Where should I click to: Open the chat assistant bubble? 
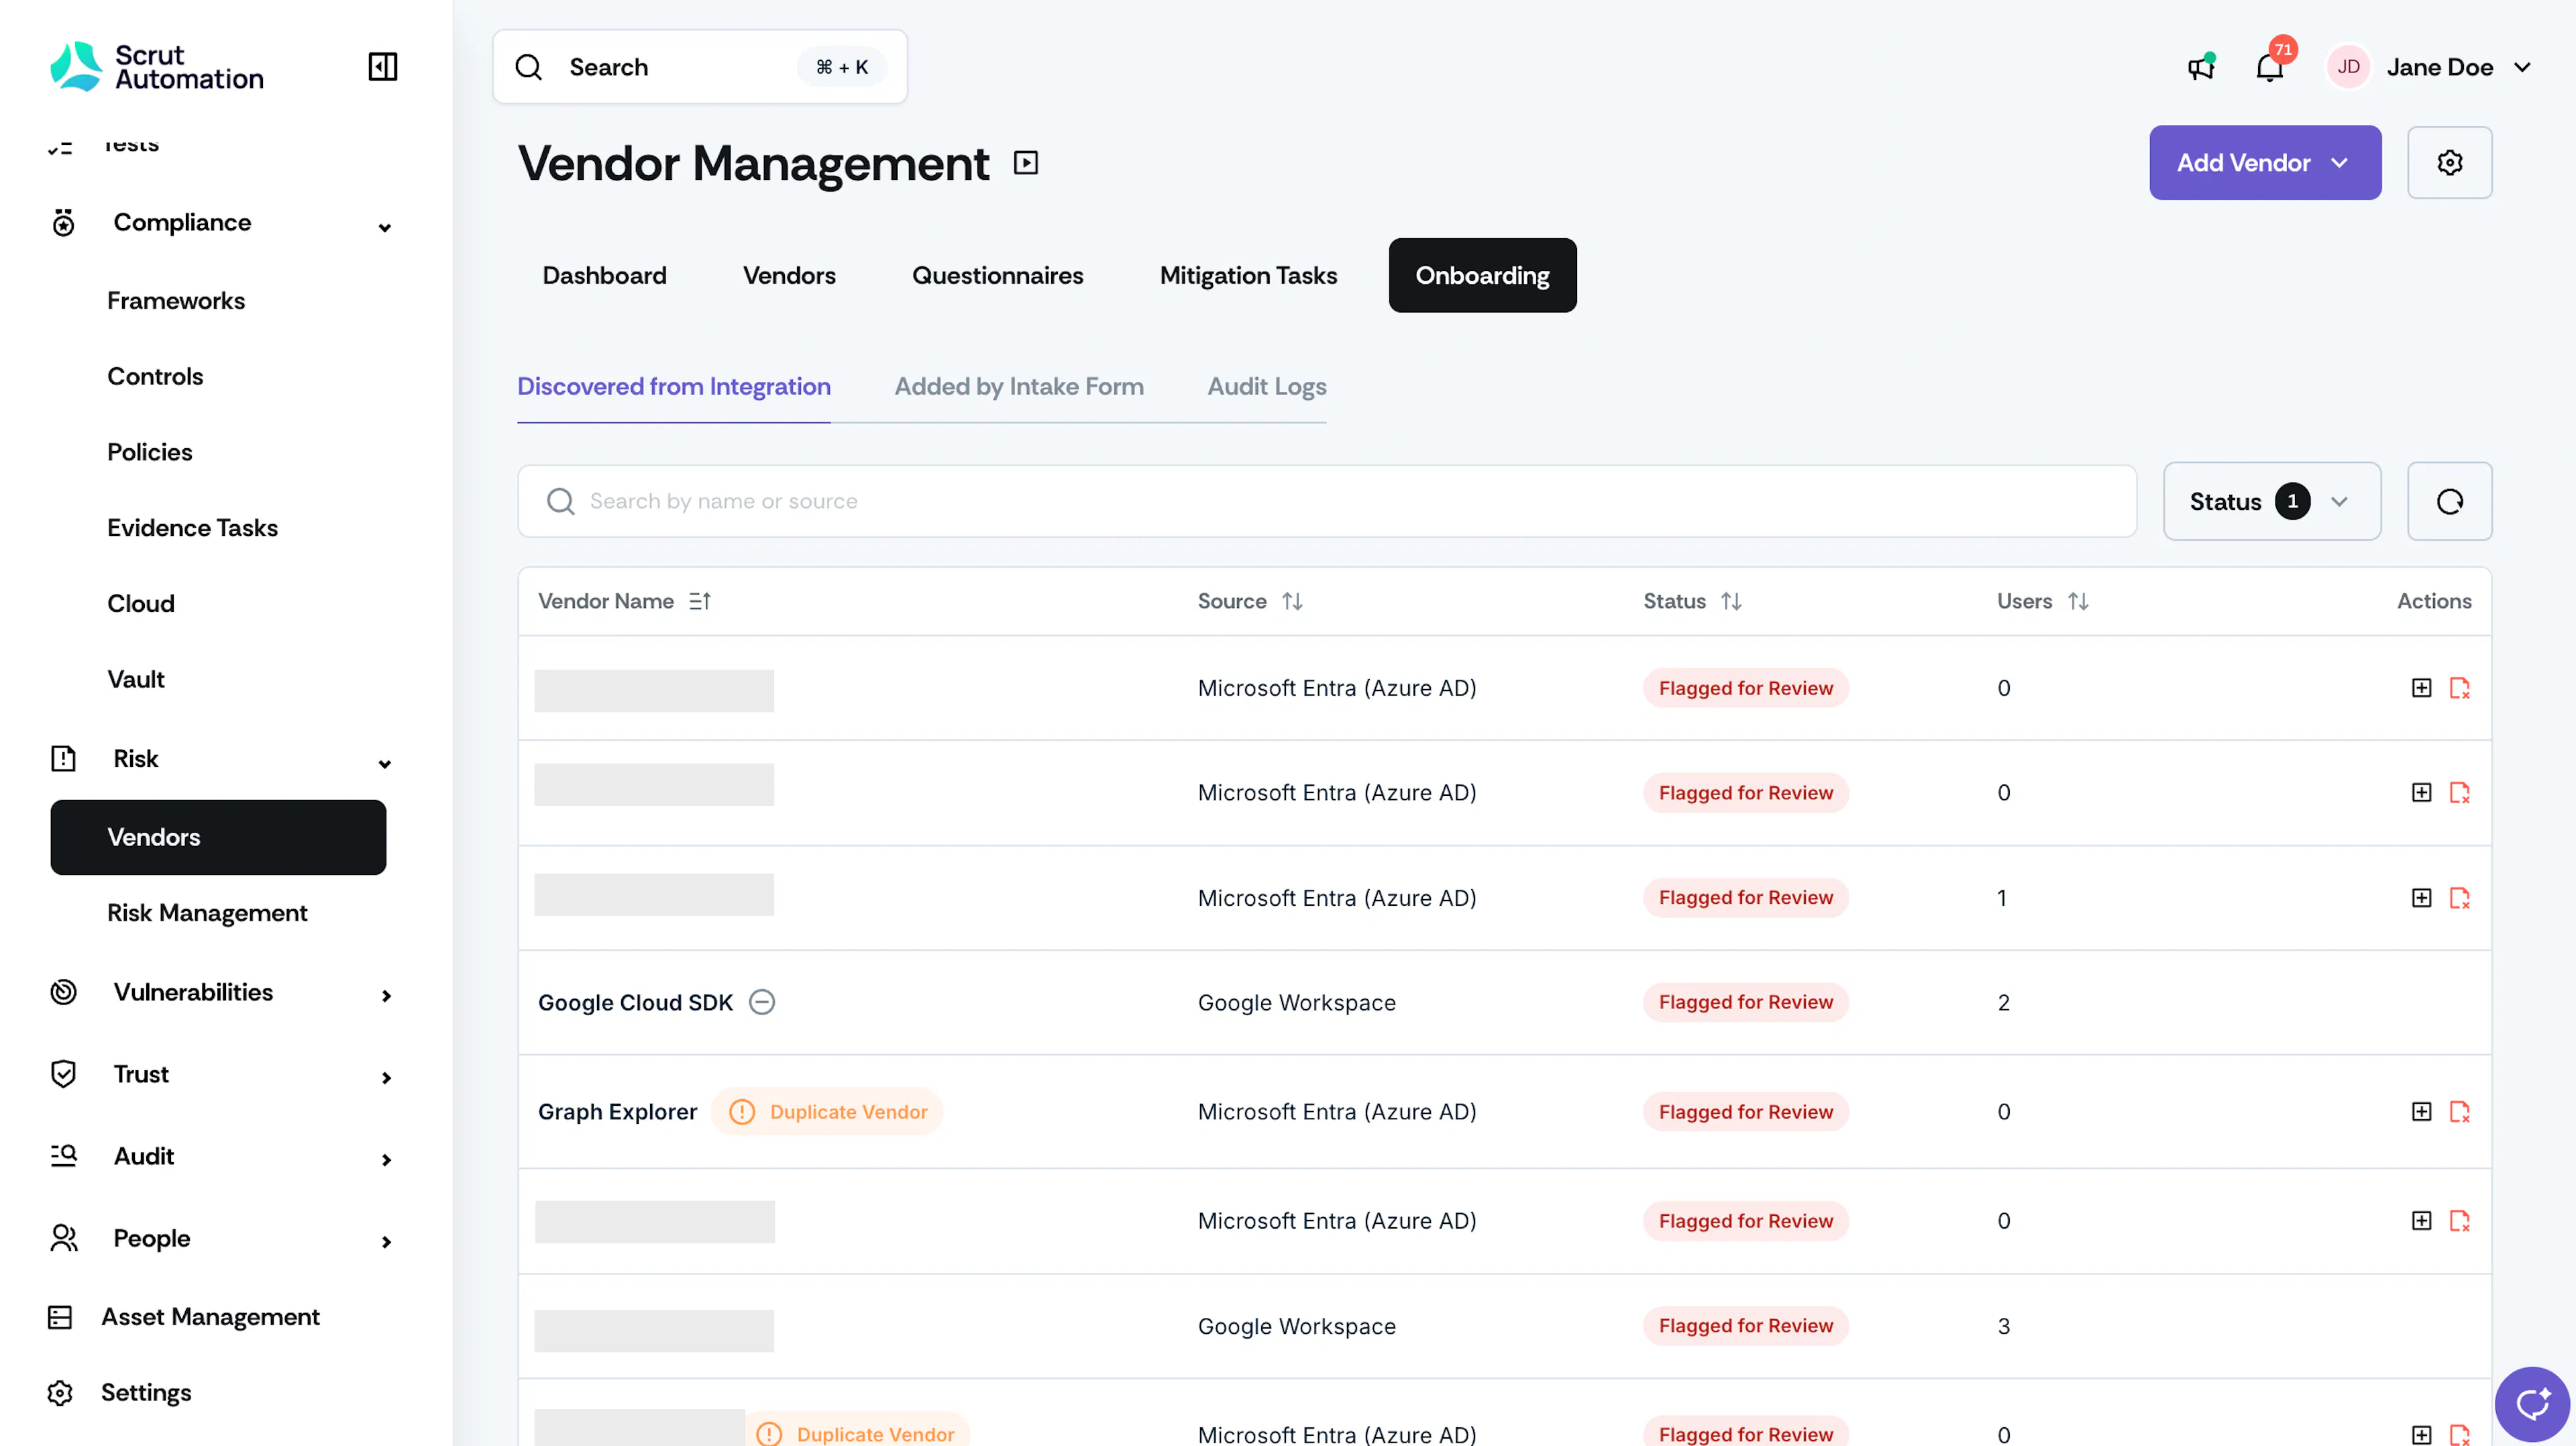[2532, 1404]
